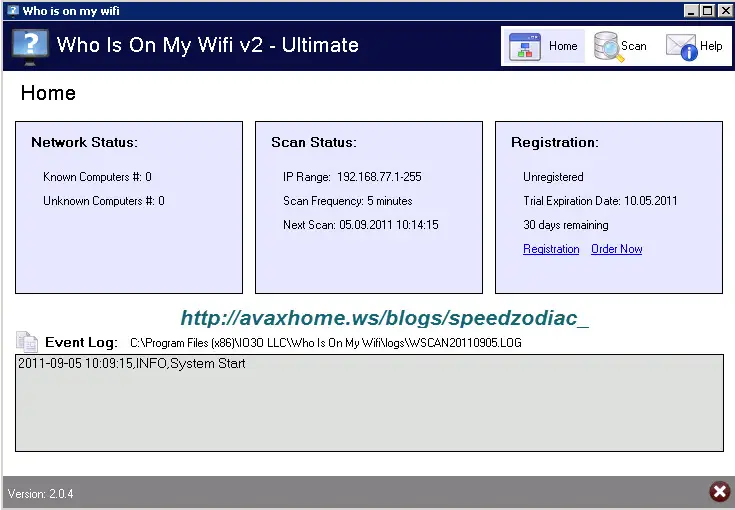Click "Scan Frequency: 5 minutes" text
735x510 pixels.
347,201
